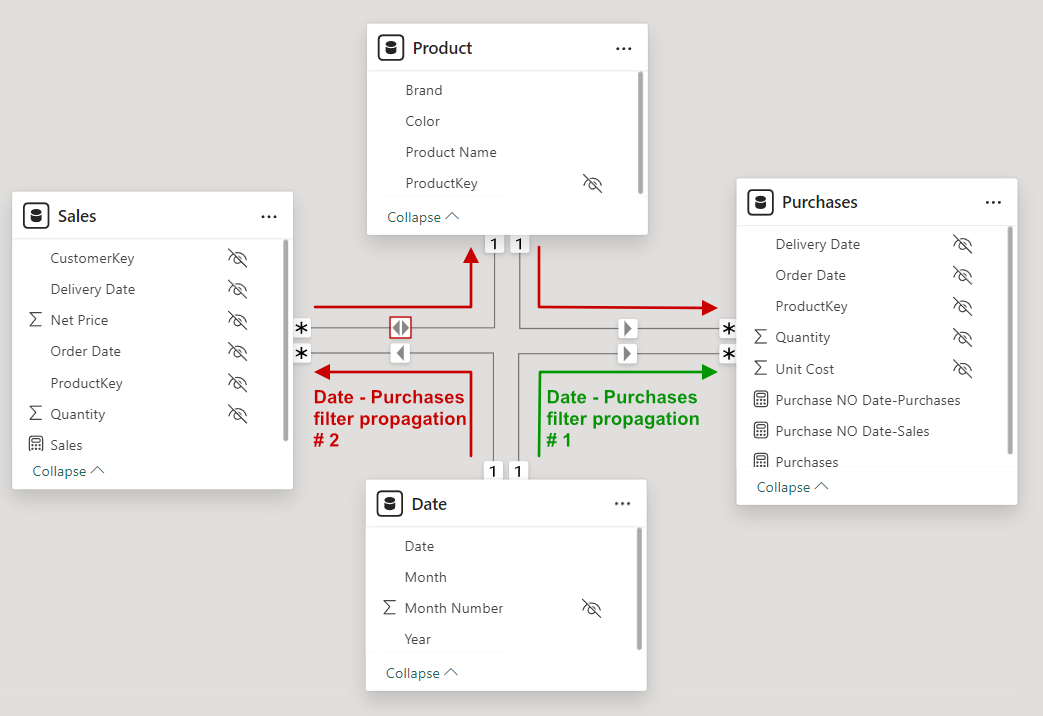
Task: Click the Purchases table vertical scrollbar
Action: point(1010,341)
